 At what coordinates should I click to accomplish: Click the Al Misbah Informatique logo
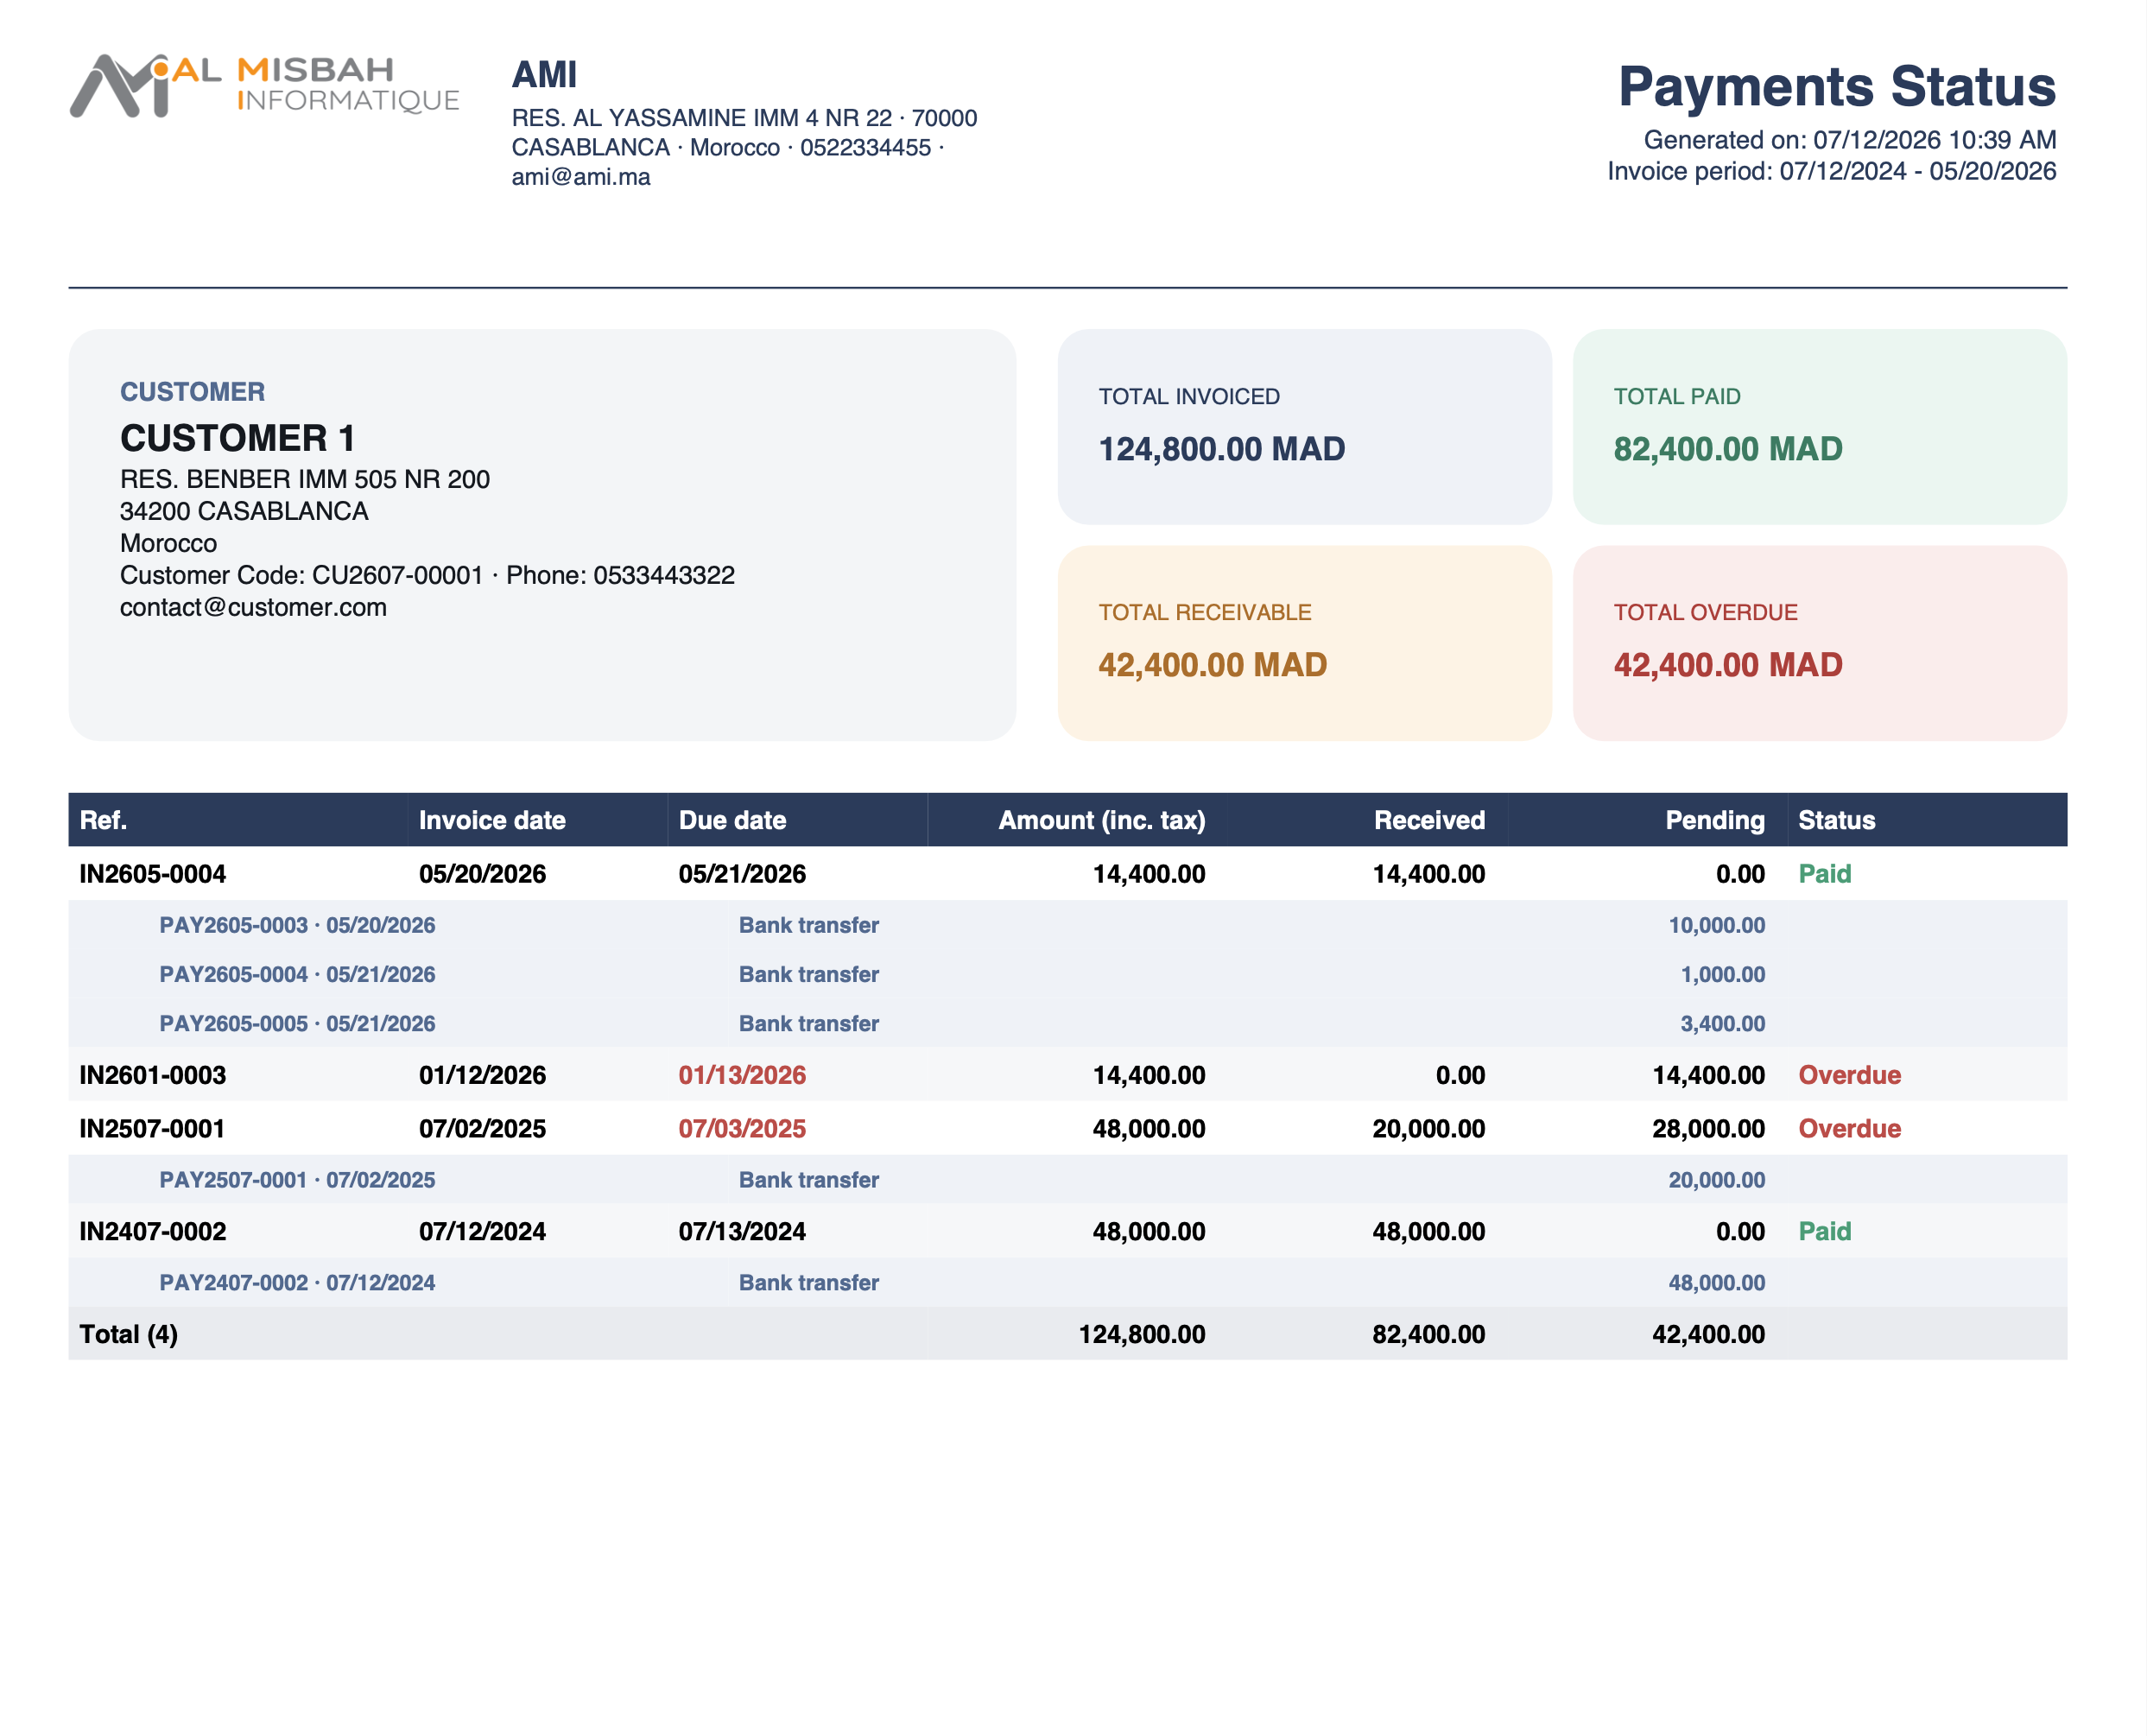coord(265,85)
